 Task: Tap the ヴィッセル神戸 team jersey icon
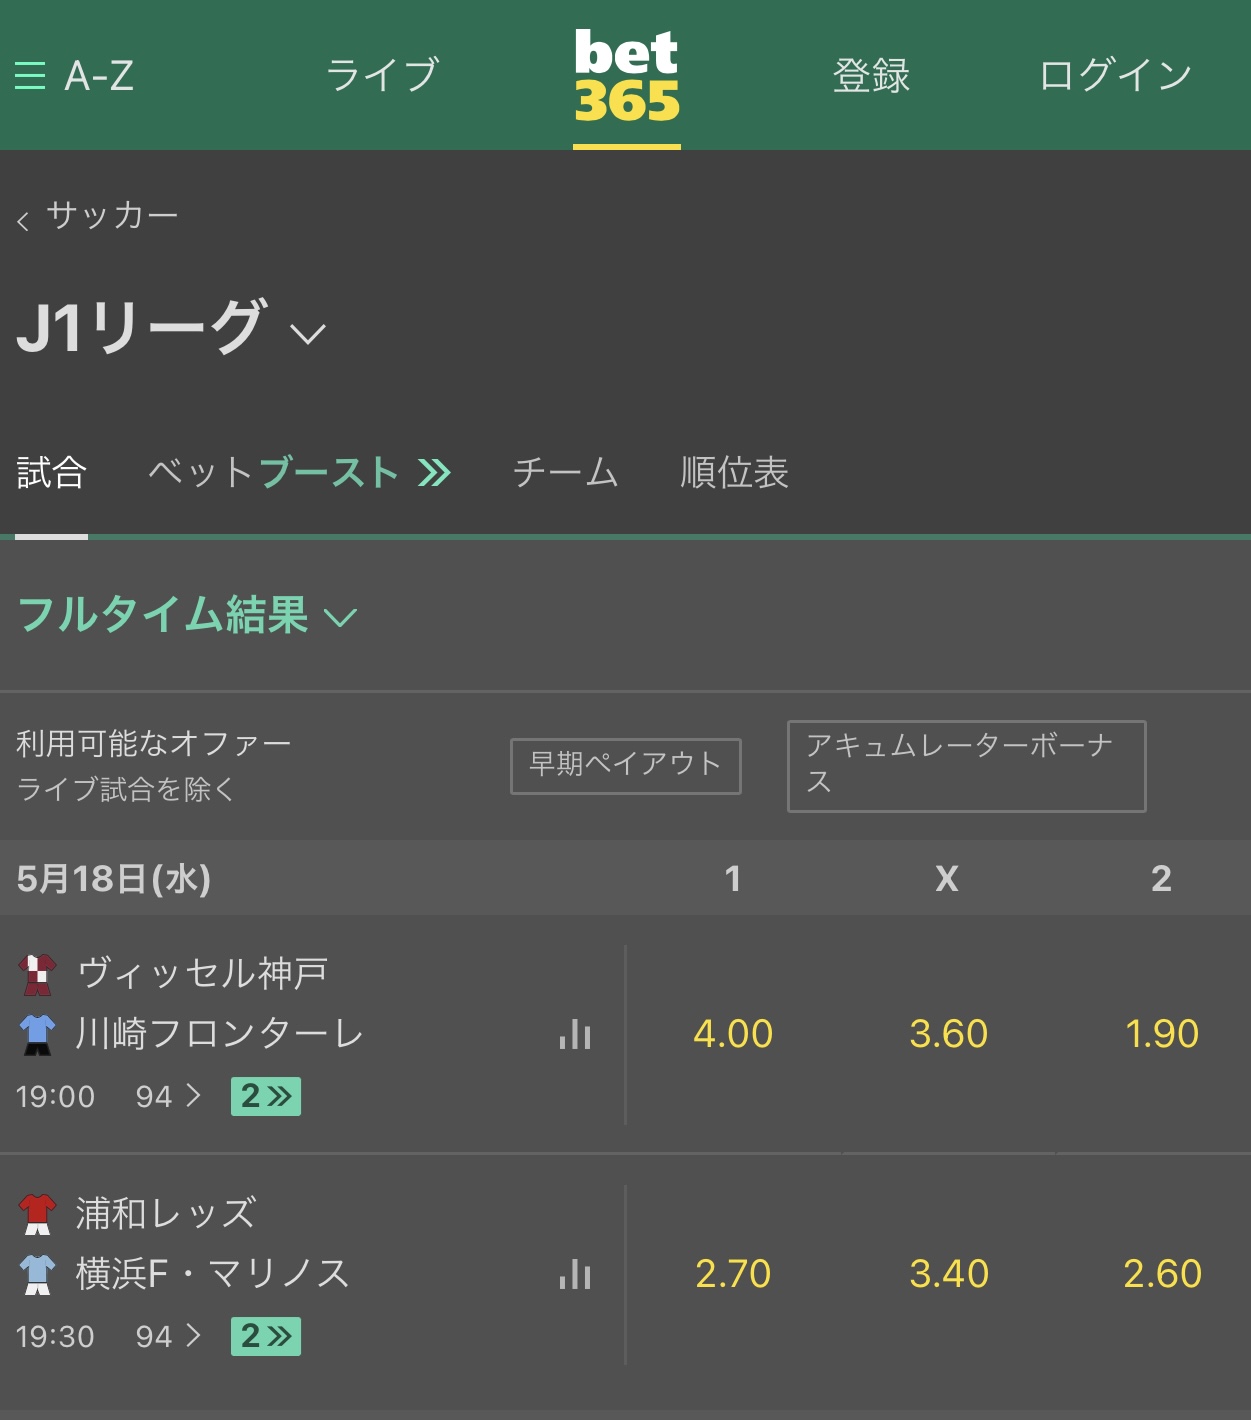coord(38,974)
